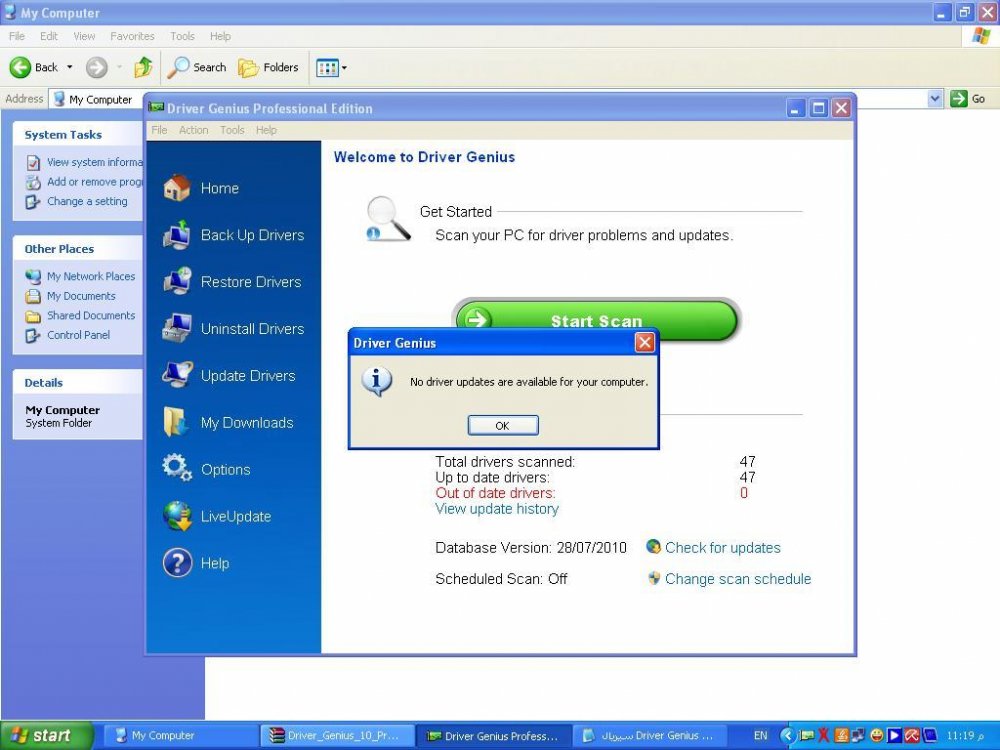The width and height of the screenshot is (1000, 750).
Task: Switch to My Computer taskbar button
Action: 180,735
